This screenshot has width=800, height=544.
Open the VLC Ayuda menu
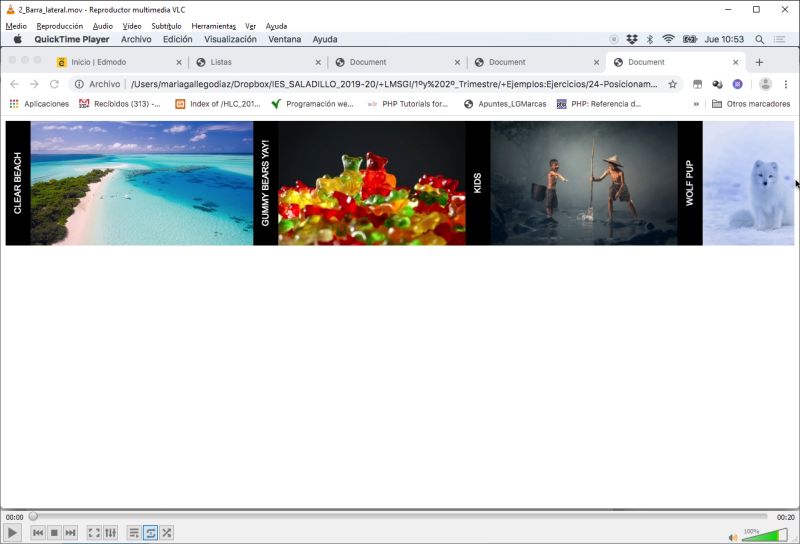[x=276, y=26]
